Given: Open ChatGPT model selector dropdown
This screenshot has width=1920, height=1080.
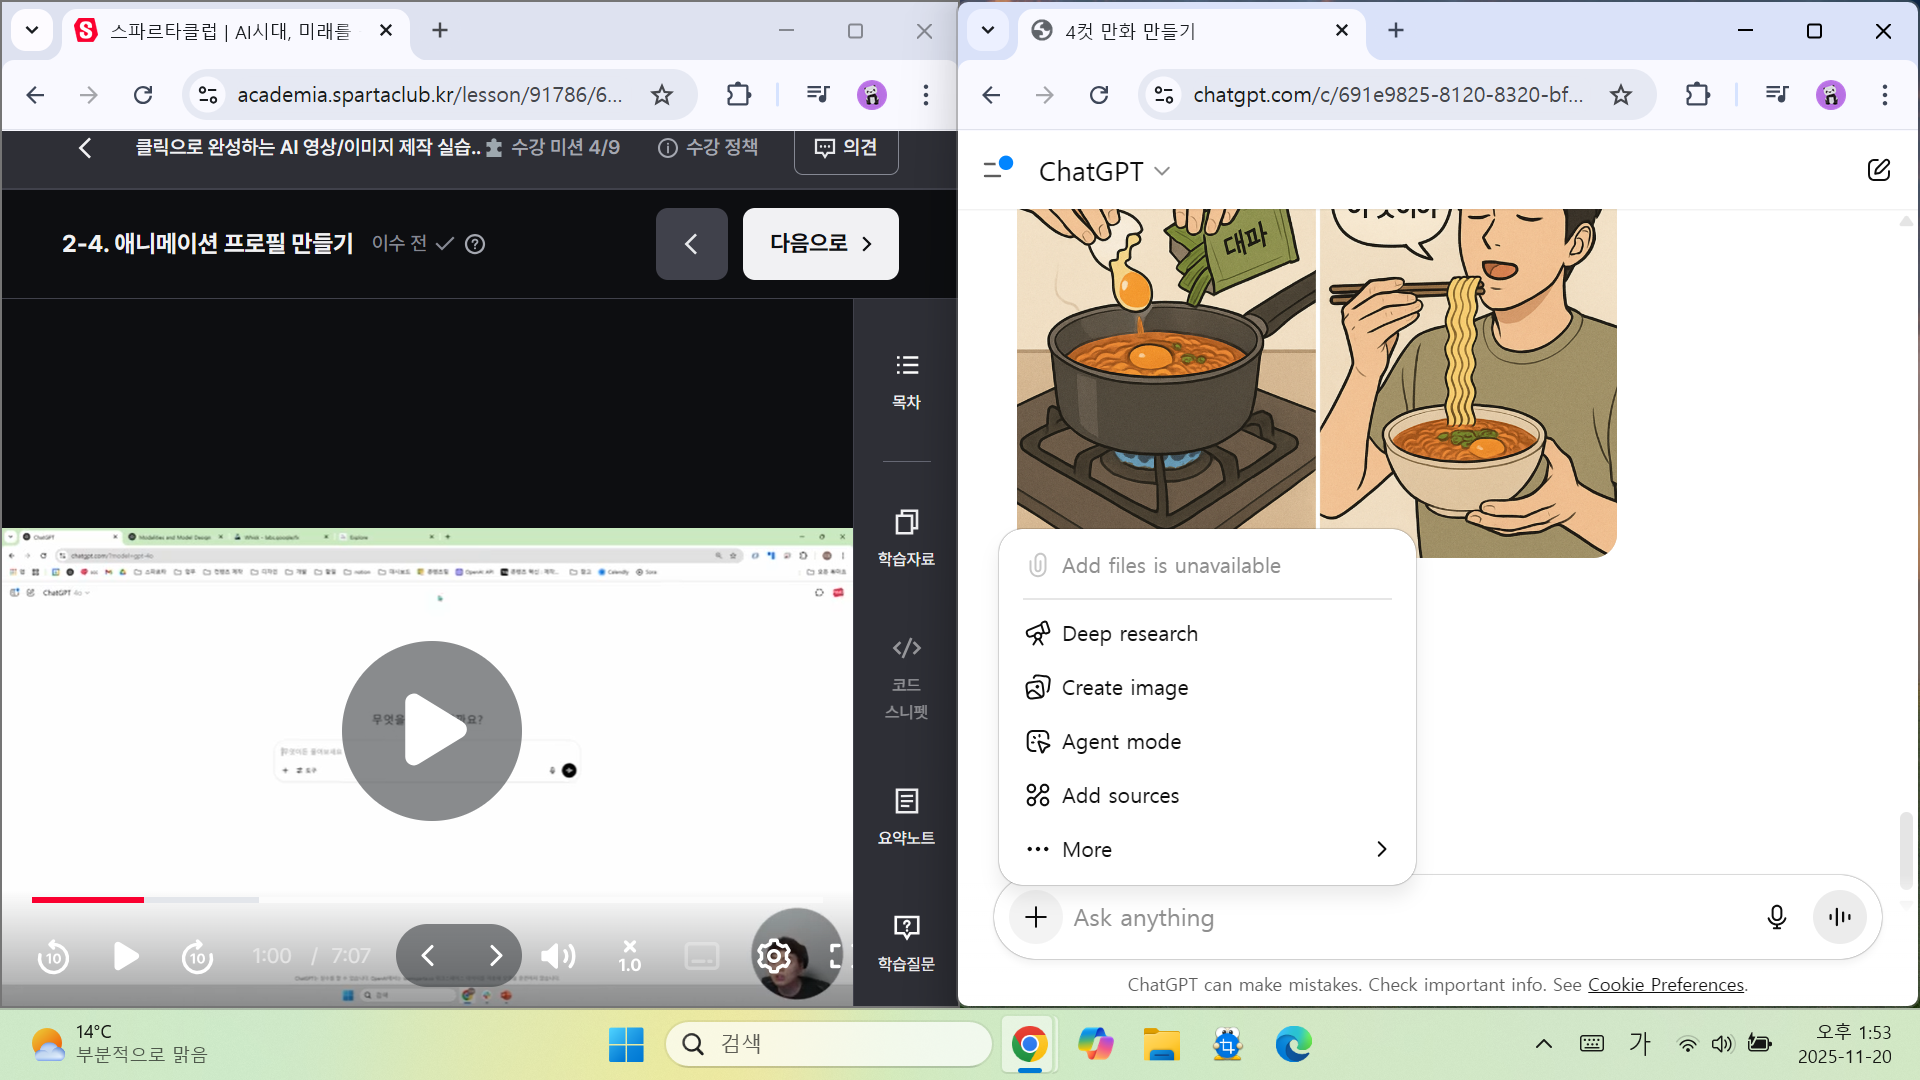Looking at the screenshot, I should click(1104, 171).
